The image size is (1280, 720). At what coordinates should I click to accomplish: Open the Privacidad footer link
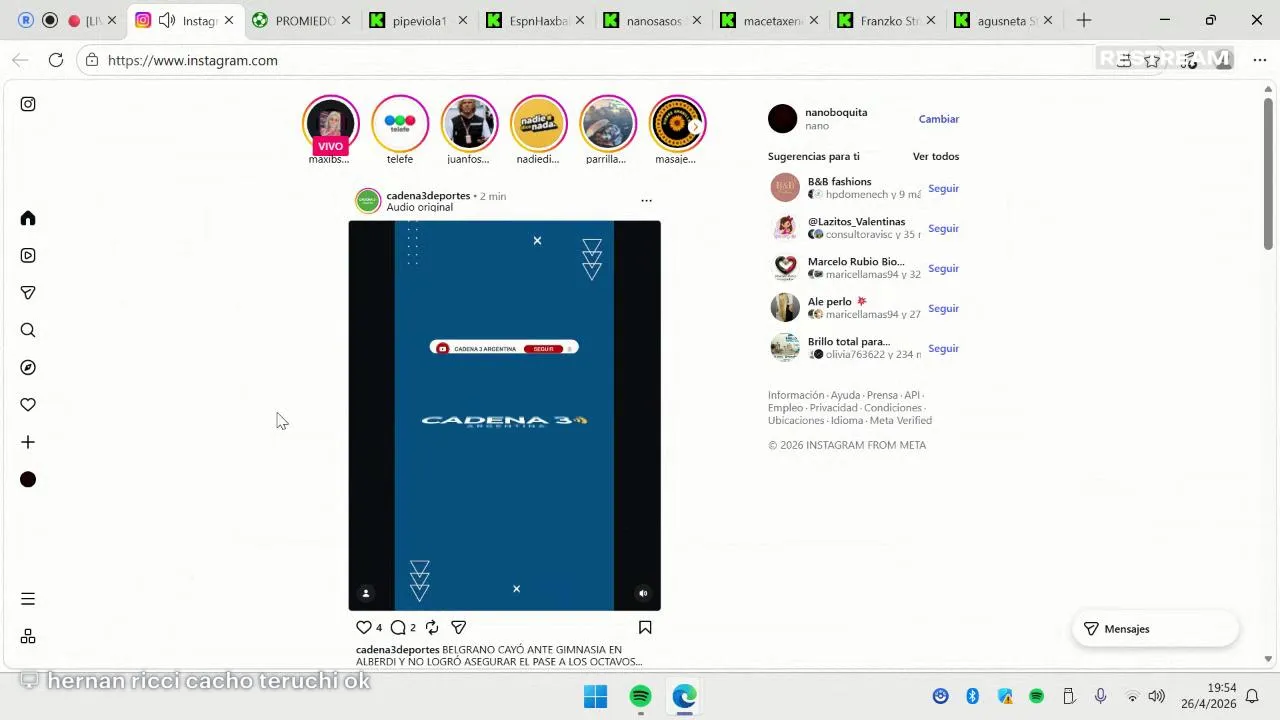[834, 408]
